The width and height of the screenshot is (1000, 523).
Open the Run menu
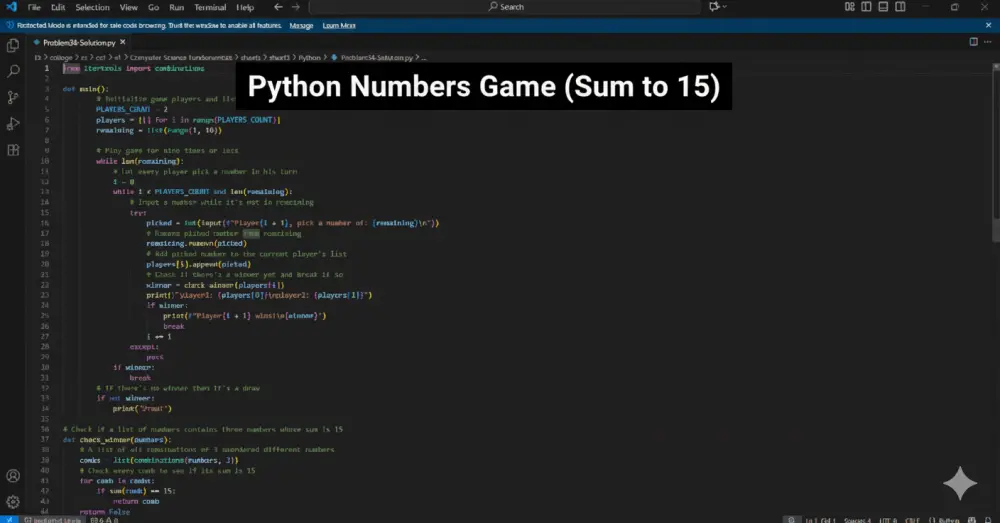coord(177,7)
